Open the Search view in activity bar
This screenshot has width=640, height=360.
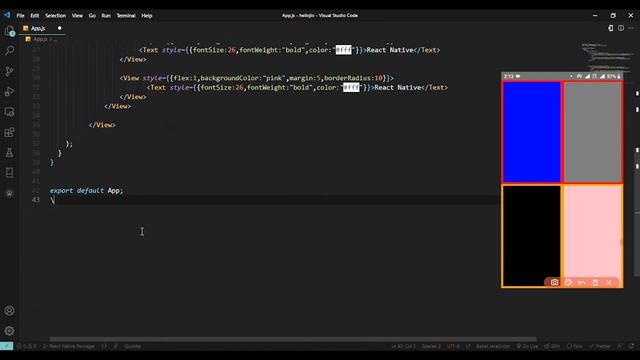9,51
